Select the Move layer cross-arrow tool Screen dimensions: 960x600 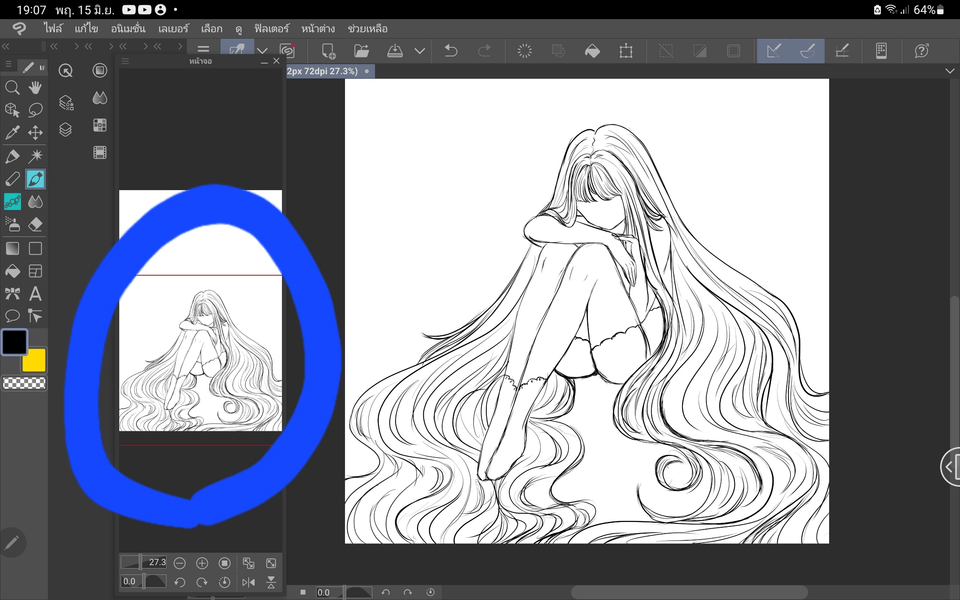[x=36, y=132]
